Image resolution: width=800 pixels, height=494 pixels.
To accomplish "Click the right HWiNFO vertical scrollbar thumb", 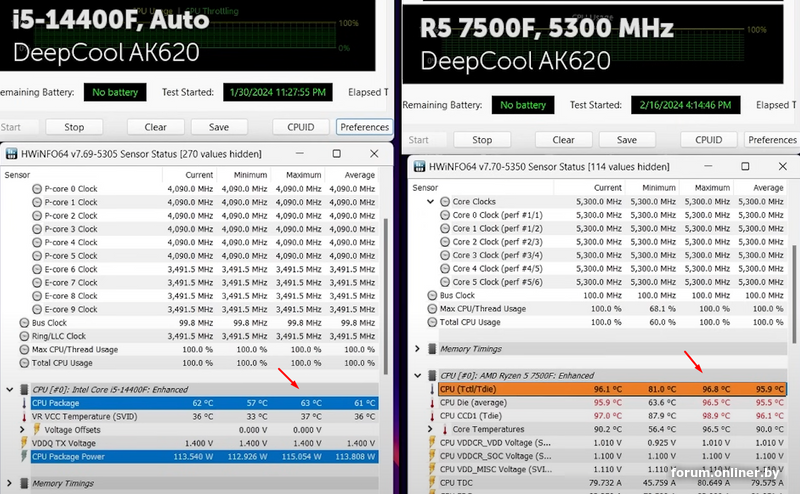I will tap(794, 293).
